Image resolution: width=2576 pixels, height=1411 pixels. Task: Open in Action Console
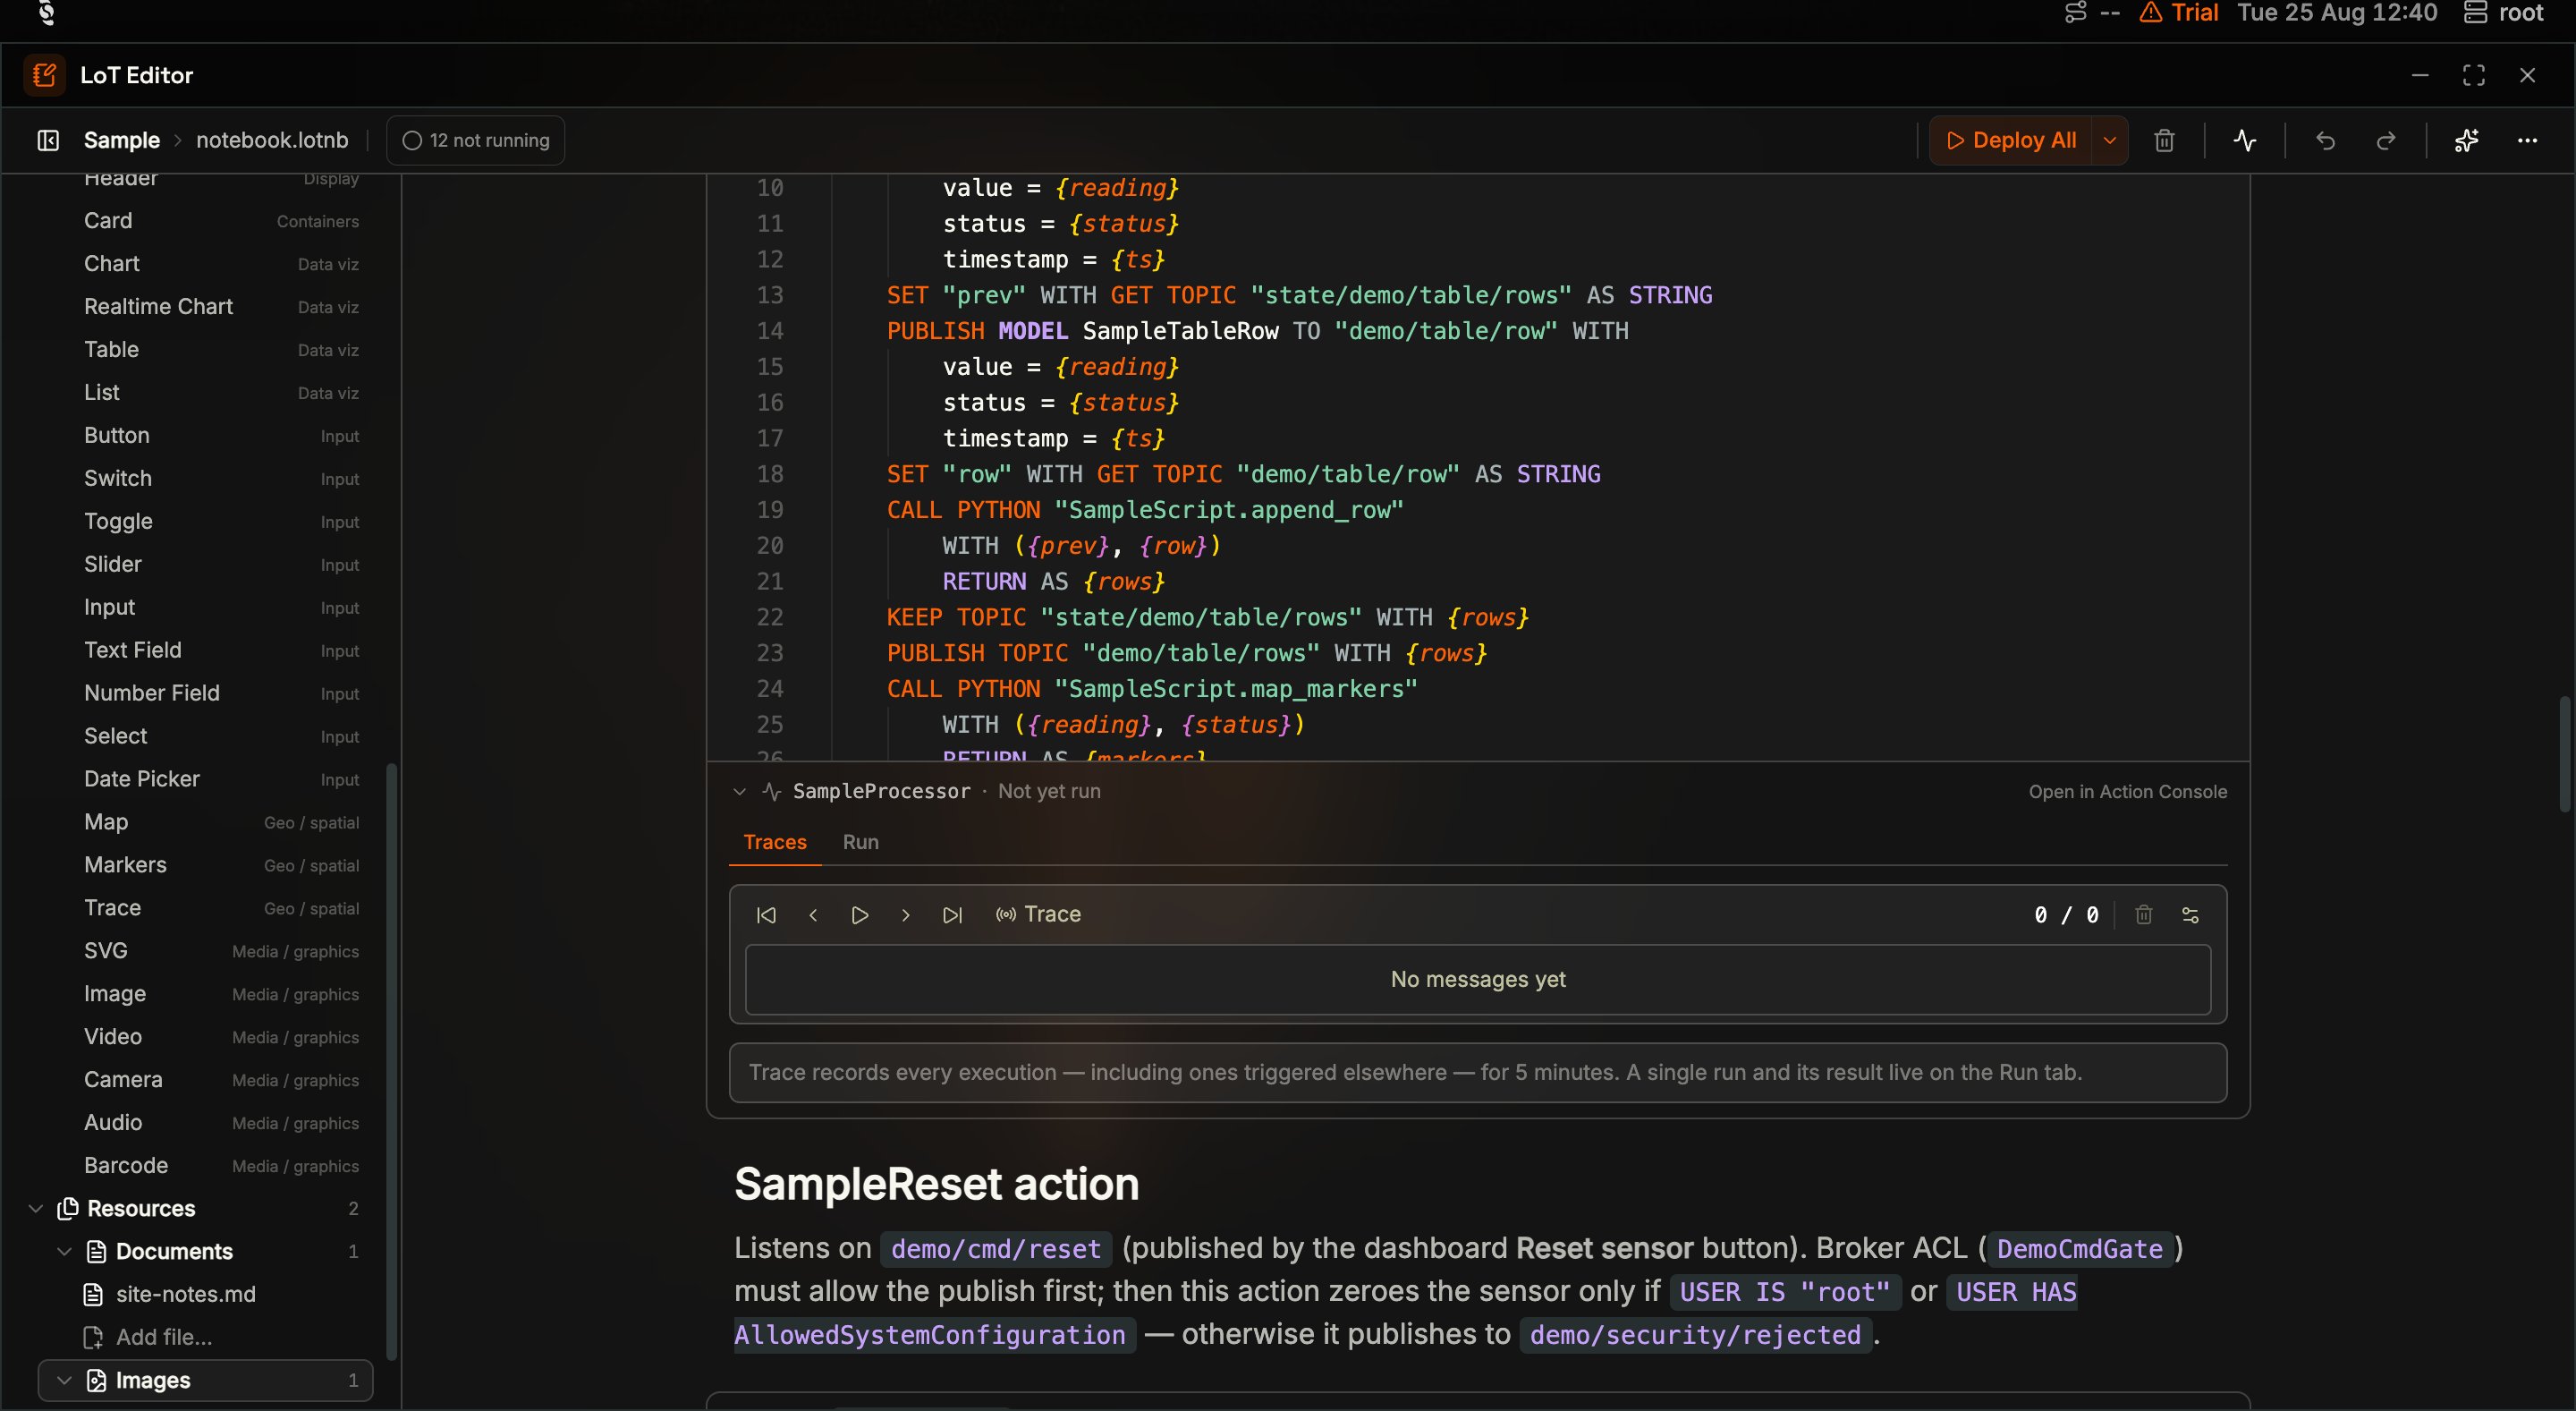(2127, 791)
